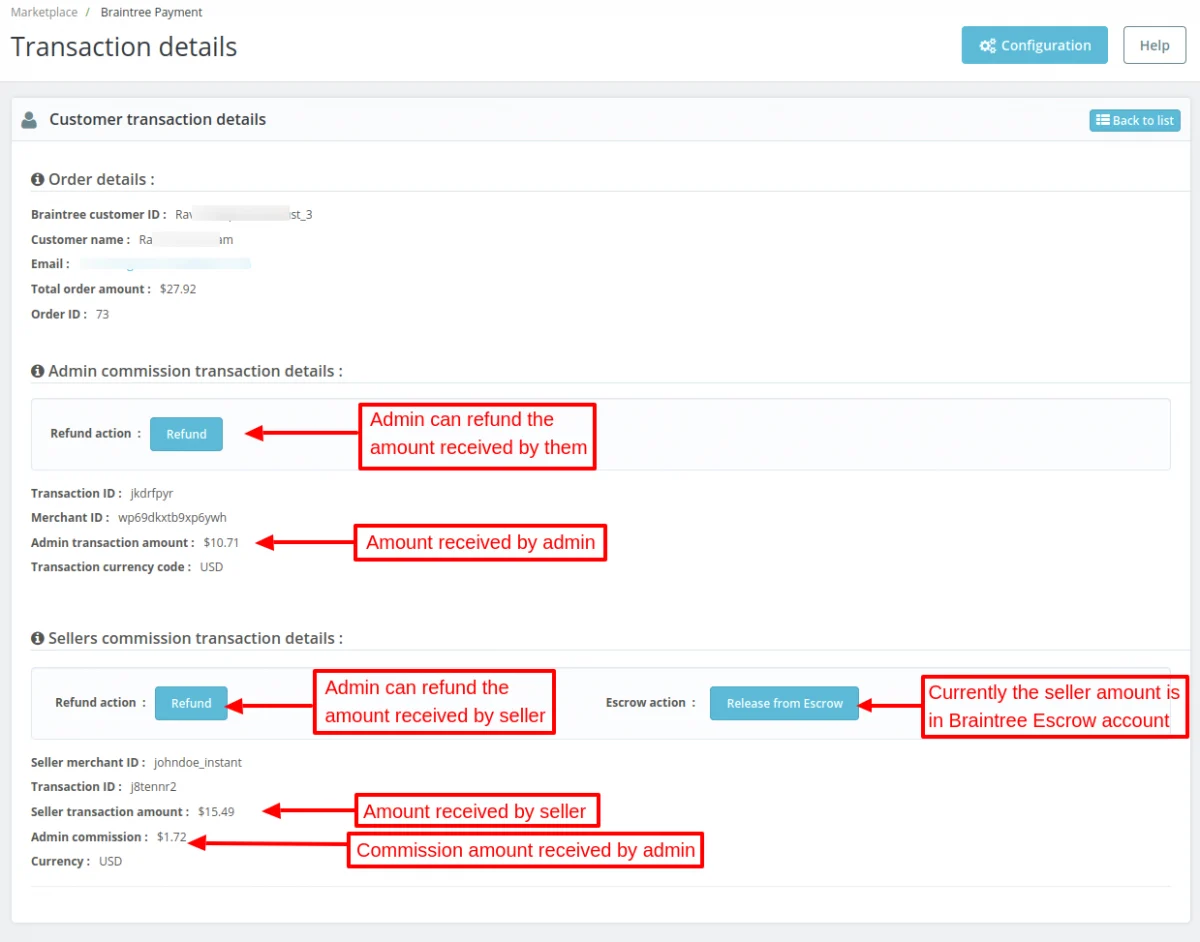1200x942 pixels.
Task: Click the Total order amount $27.92
Action: tap(178, 289)
